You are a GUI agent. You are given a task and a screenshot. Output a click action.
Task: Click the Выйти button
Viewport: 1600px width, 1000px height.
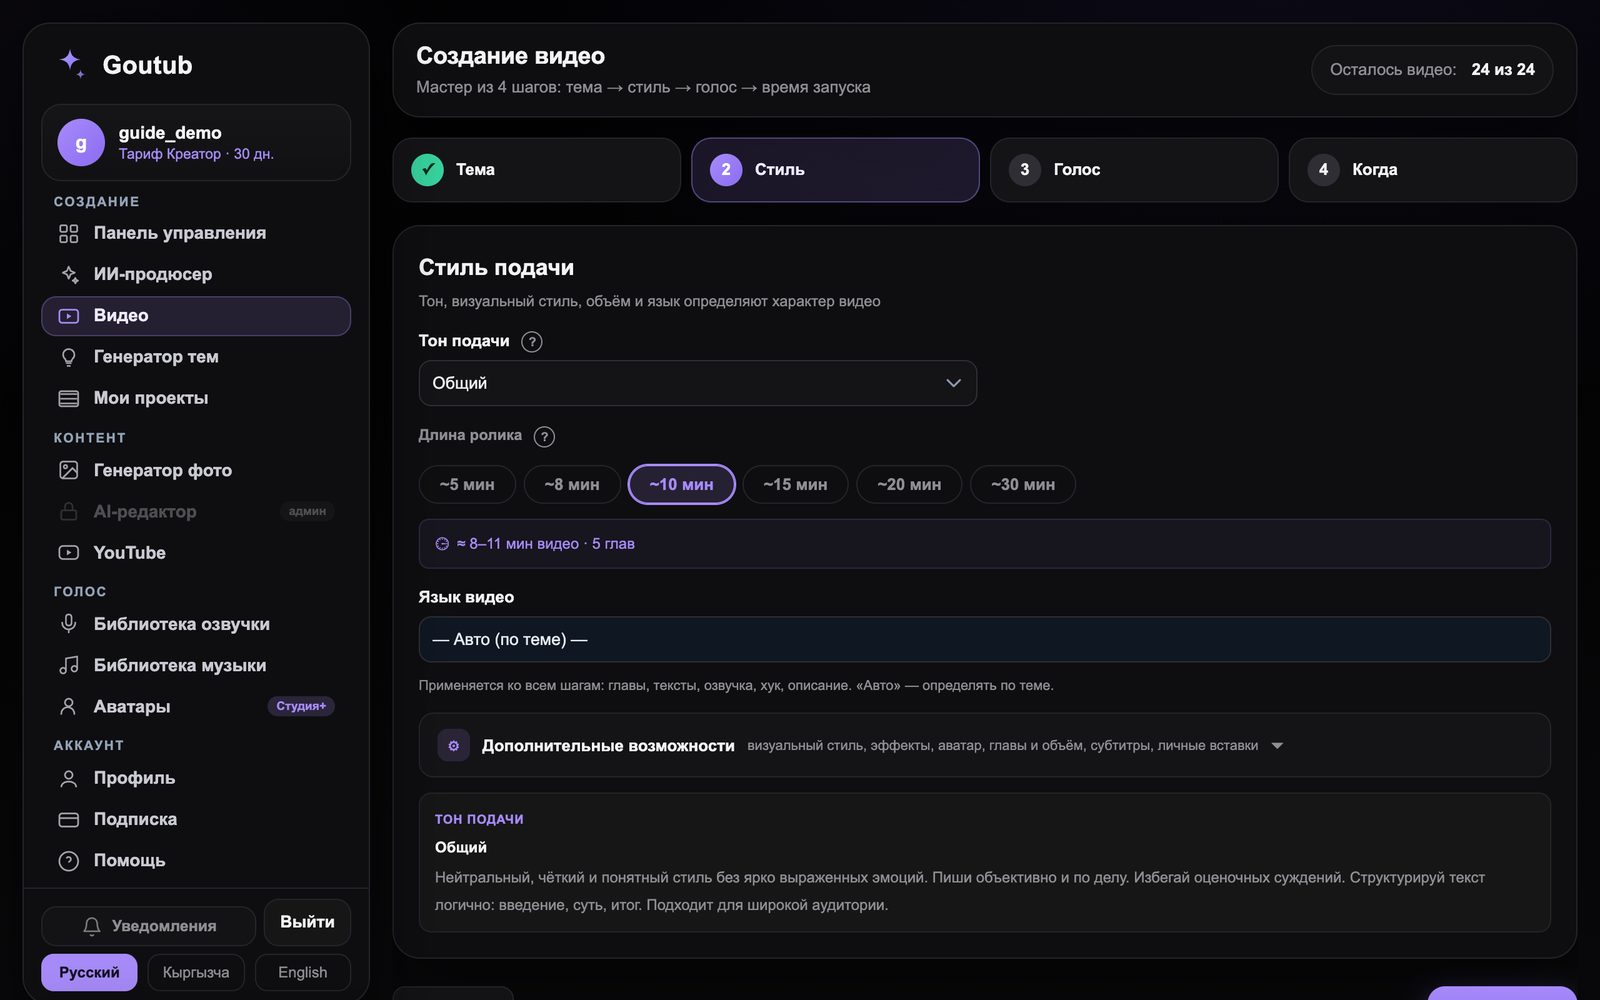(x=307, y=922)
